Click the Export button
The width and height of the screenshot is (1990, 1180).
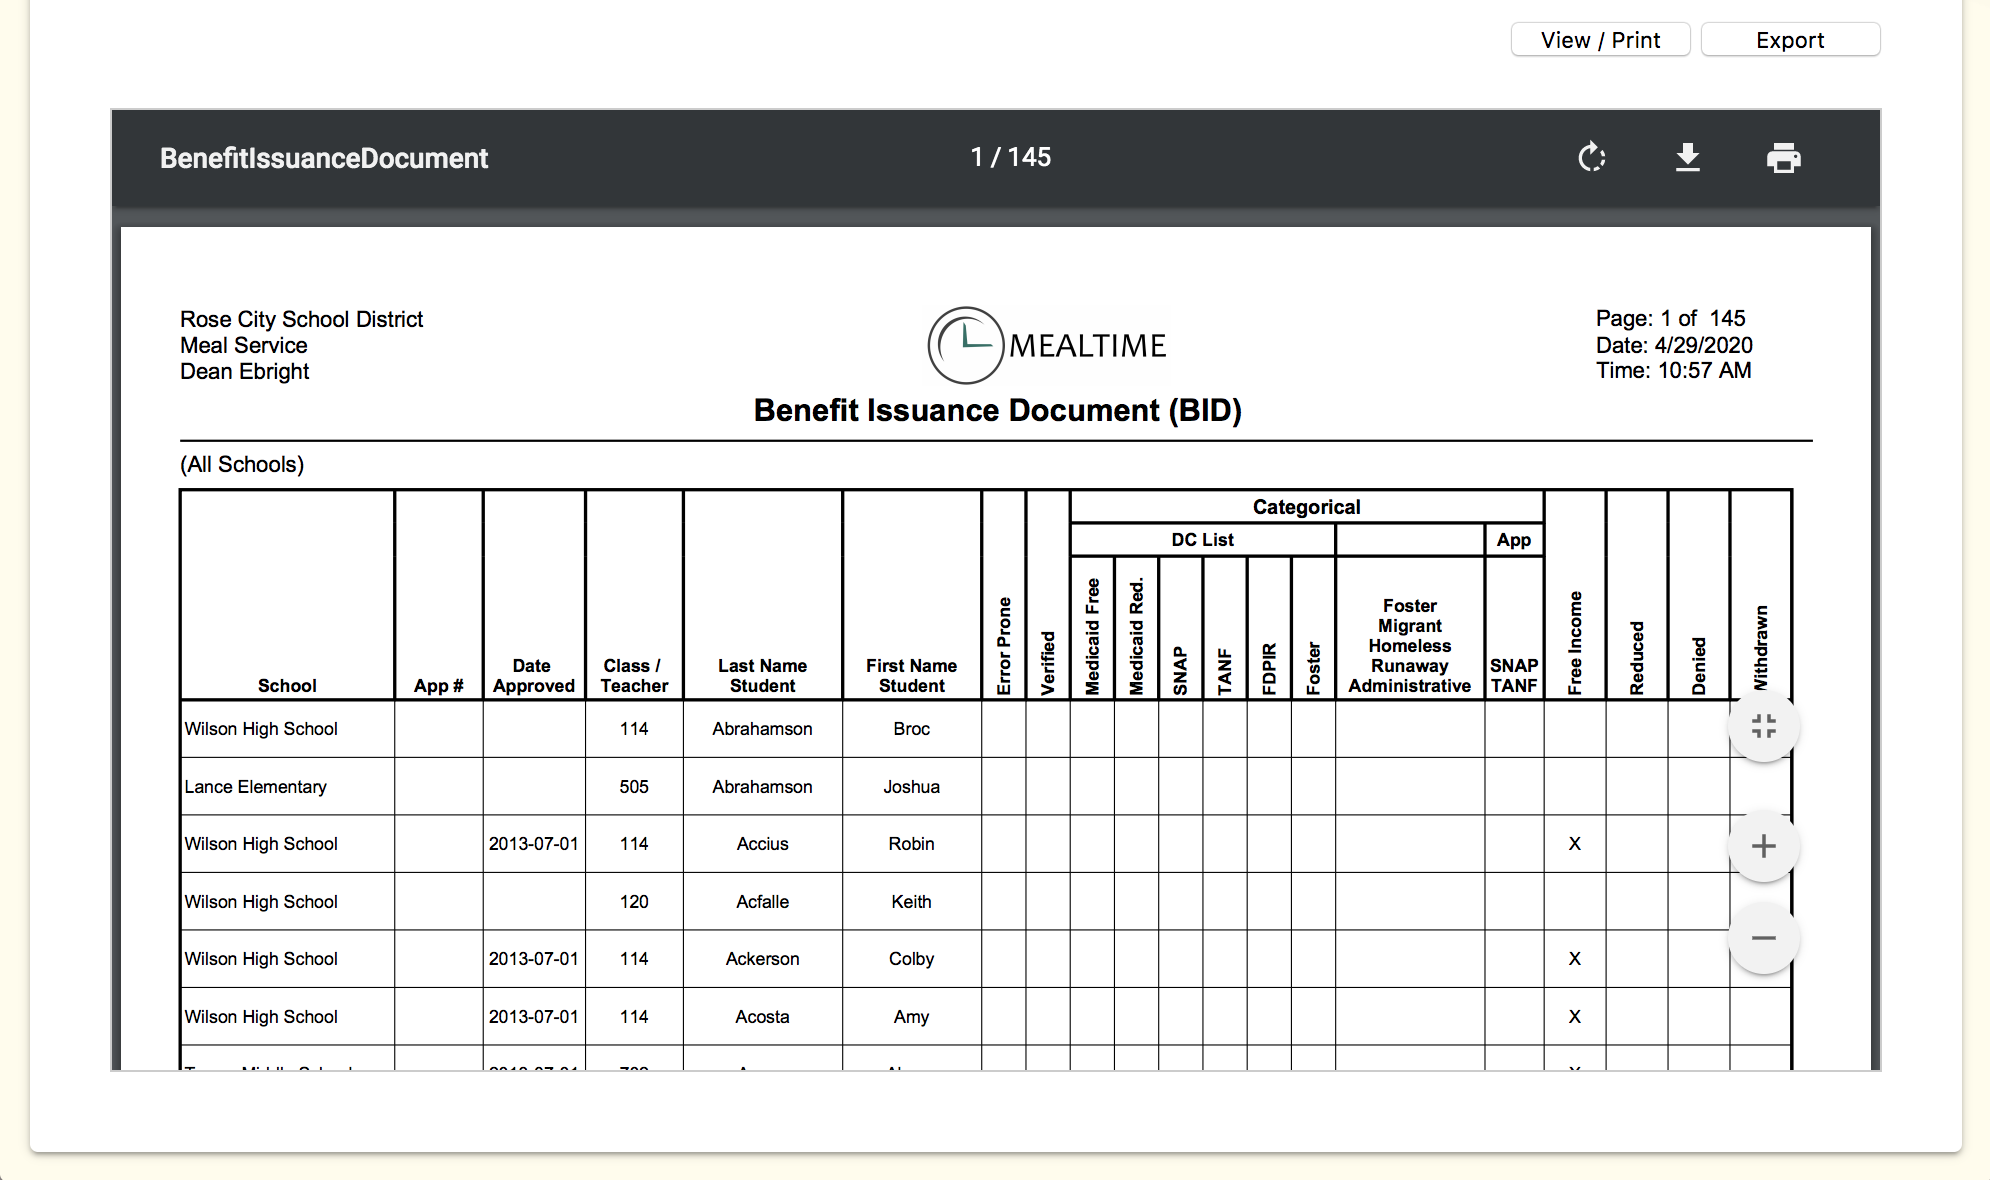[x=1789, y=40]
